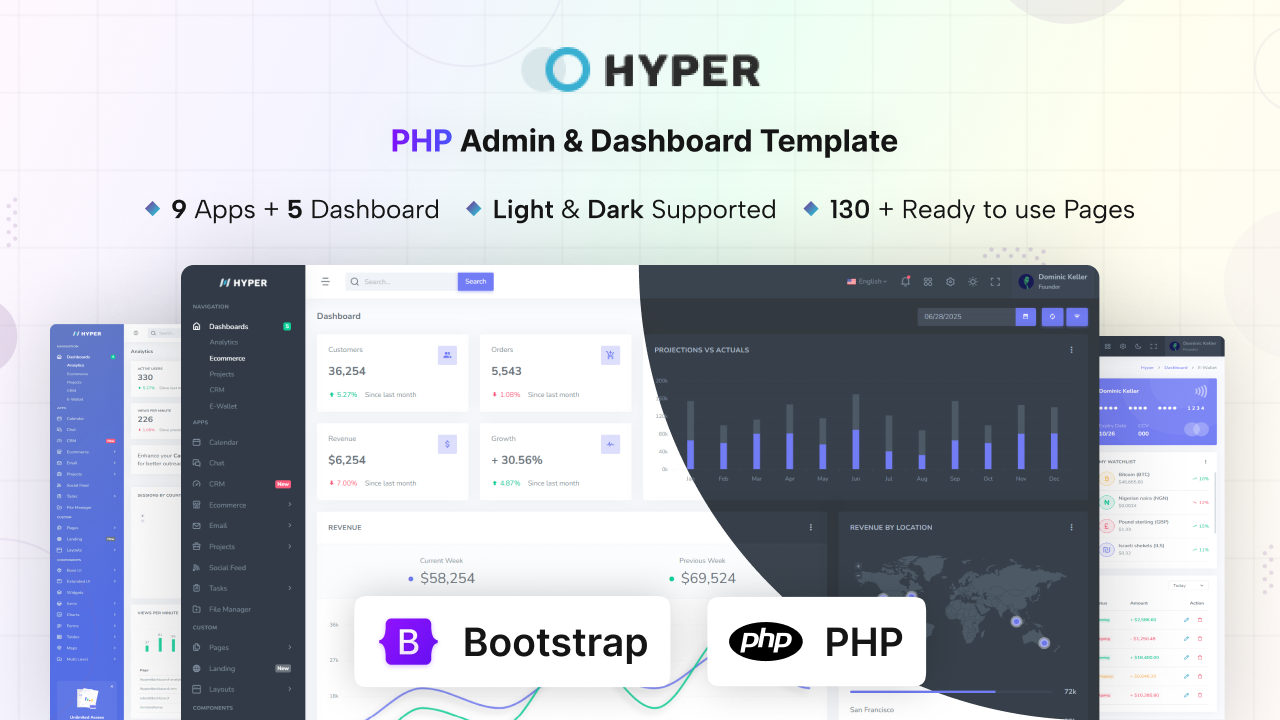Enter fullscreen from the dark topbar
Viewport: 1280px width, 720px height.
995,282
